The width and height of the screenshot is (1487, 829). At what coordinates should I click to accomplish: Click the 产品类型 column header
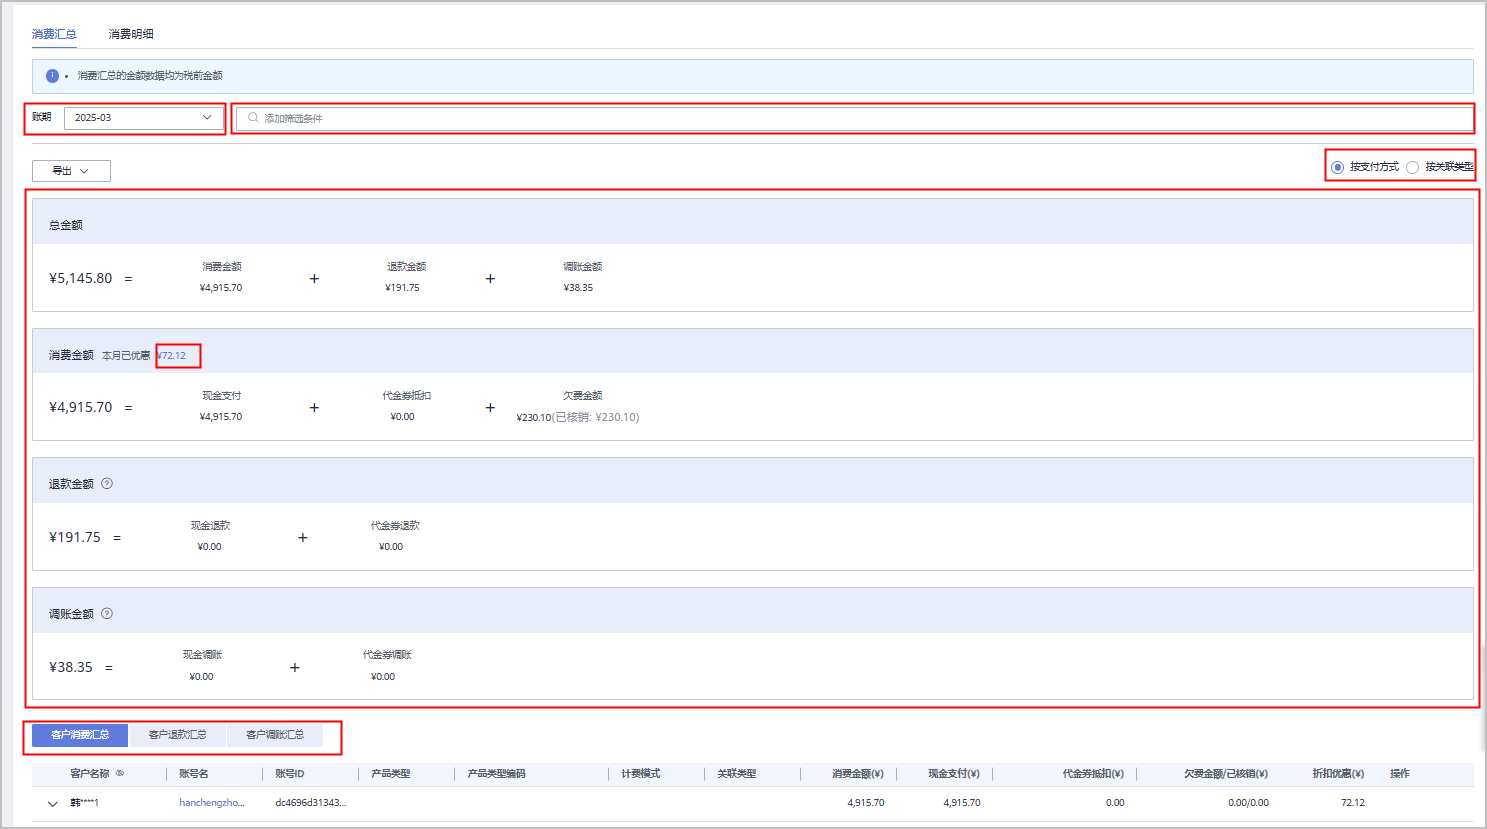pyautogui.click(x=391, y=774)
